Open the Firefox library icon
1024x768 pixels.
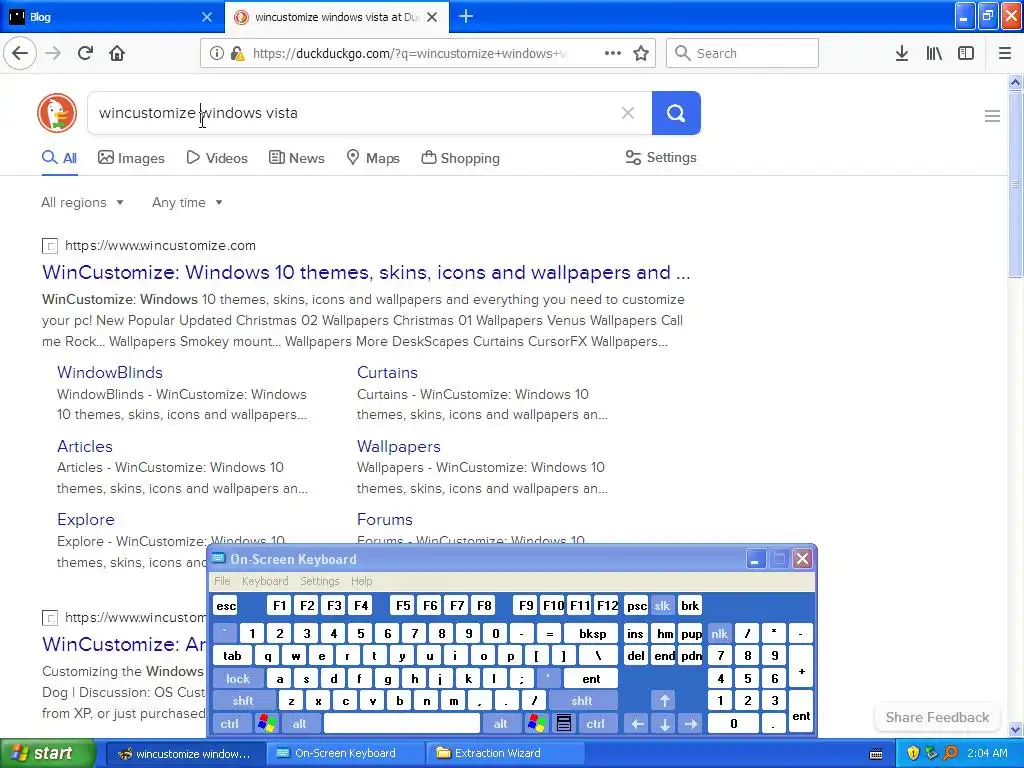tap(934, 53)
